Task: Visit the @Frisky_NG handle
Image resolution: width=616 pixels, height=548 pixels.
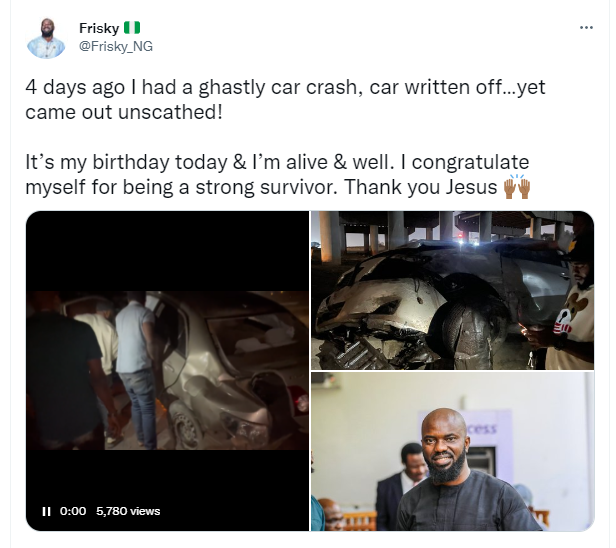Action: click(x=116, y=46)
